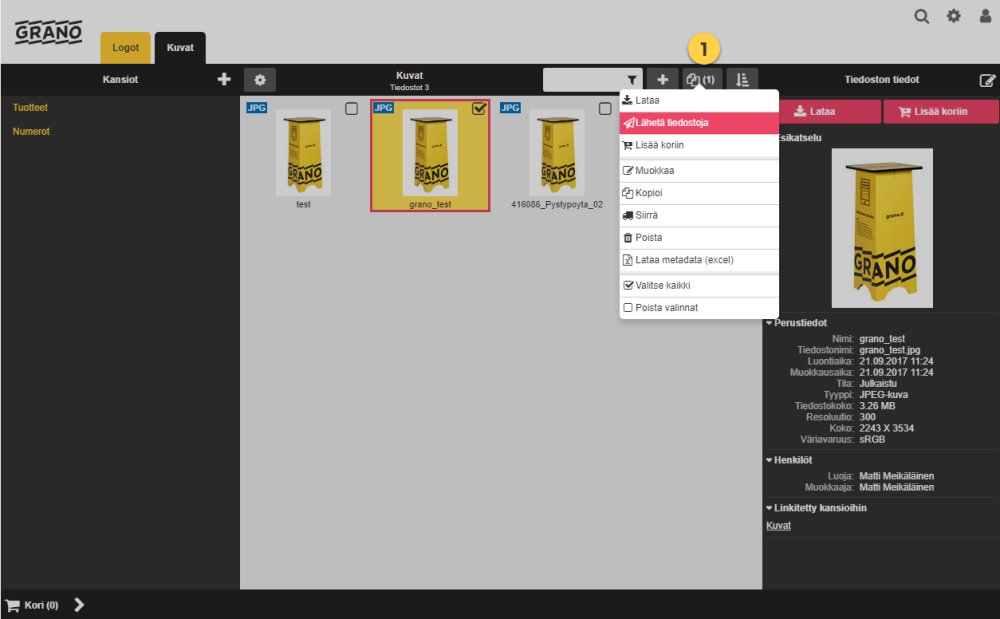Edit file info with the pencil icon
This screenshot has height=619, width=1000.
click(x=987, y=80)
